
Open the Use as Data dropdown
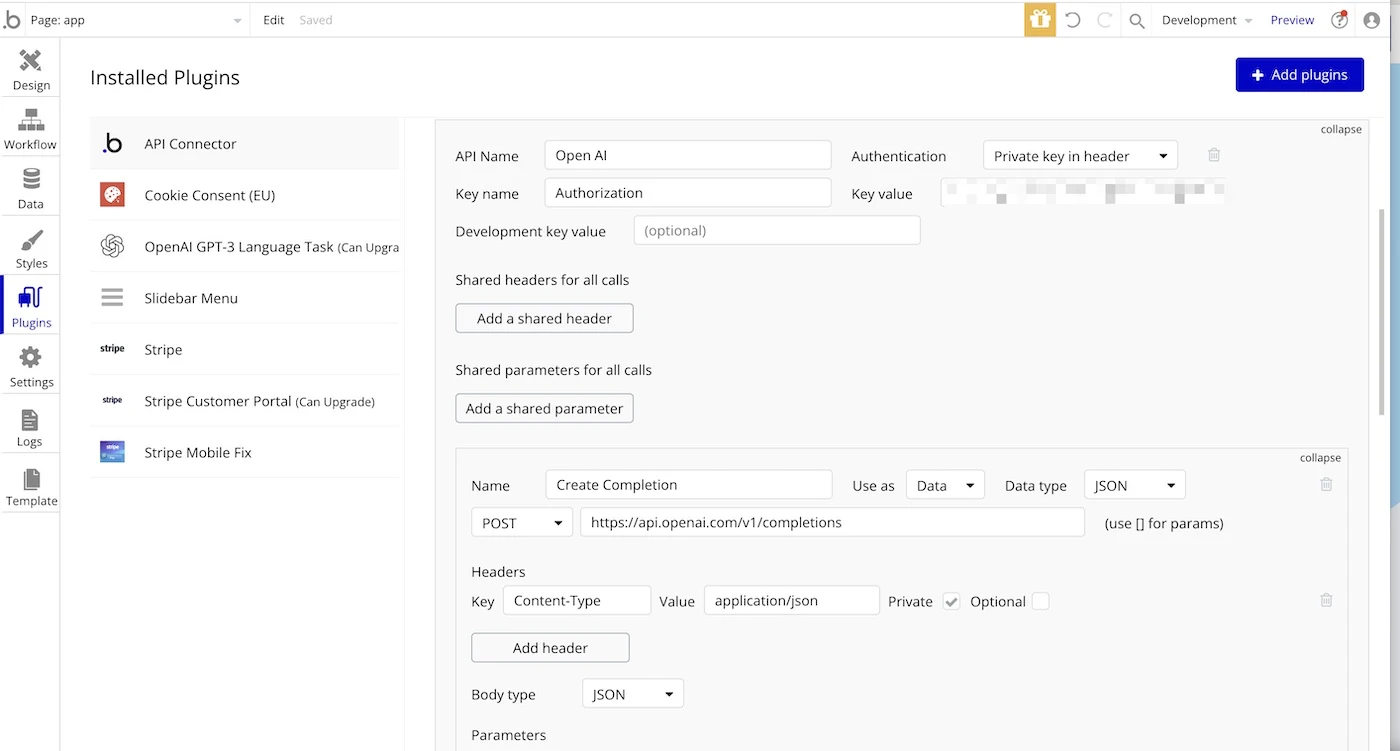945,485
